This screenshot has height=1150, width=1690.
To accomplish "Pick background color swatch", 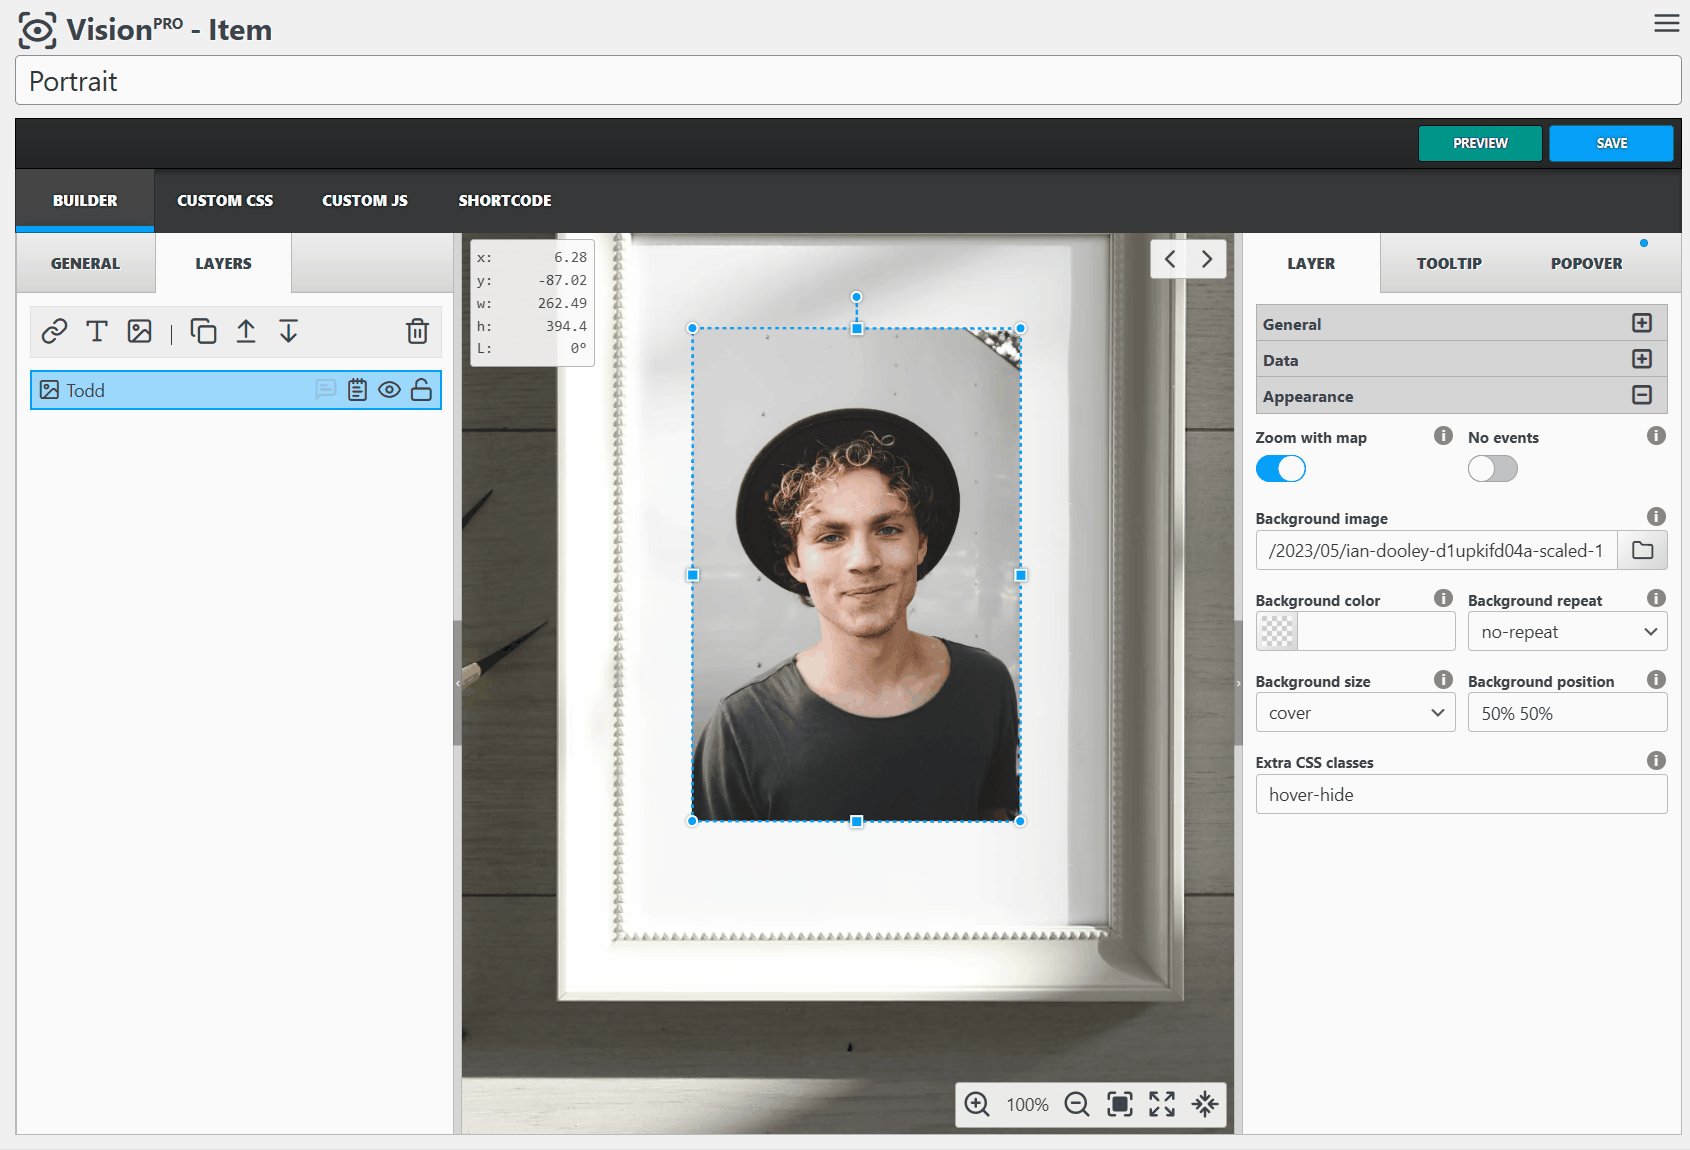I will tap(1277, 632).
